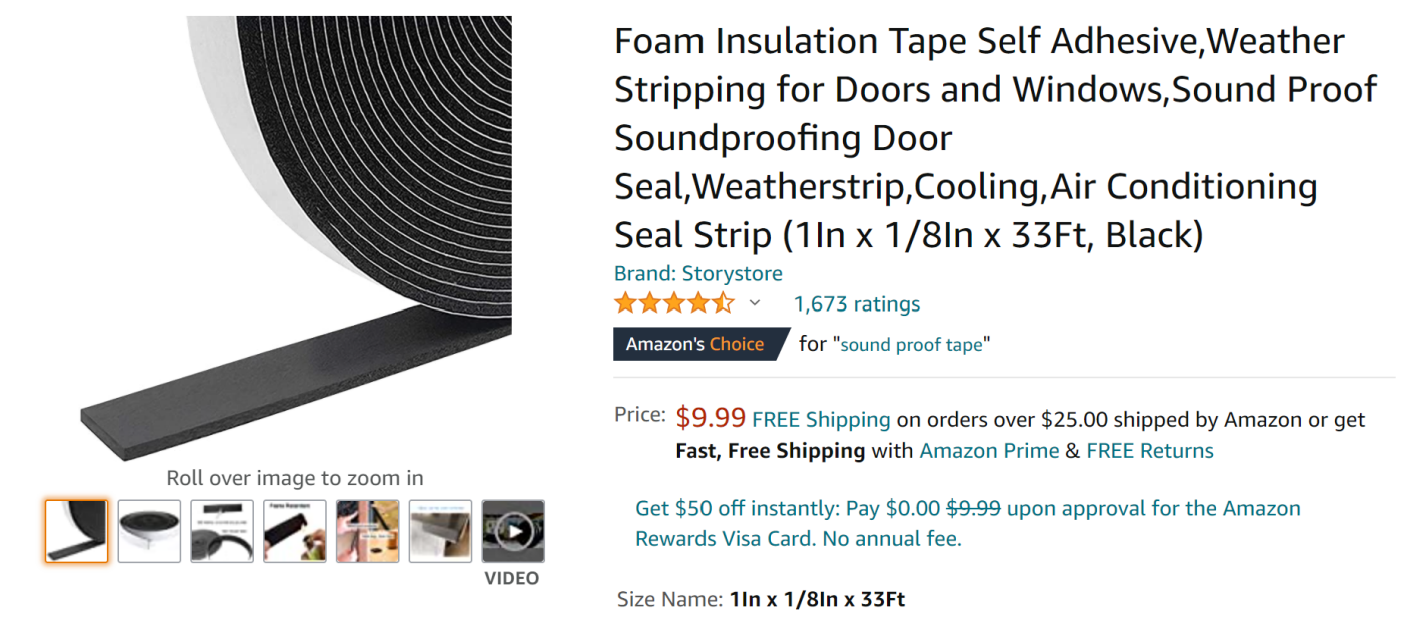1404x620 pixels.
Task: Click the FREE Returns link
Action: [1150, 451]
